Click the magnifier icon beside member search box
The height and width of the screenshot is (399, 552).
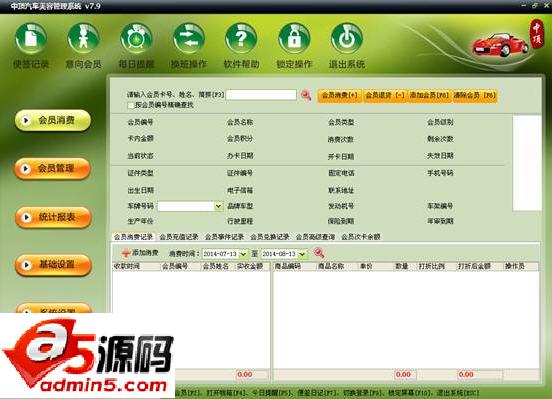[306, 95]
